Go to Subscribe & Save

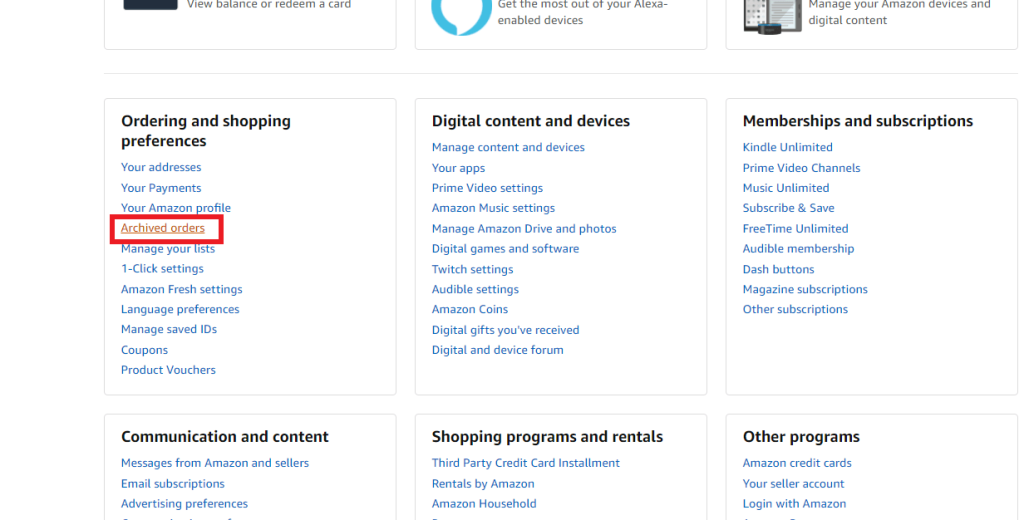[788, 208]
